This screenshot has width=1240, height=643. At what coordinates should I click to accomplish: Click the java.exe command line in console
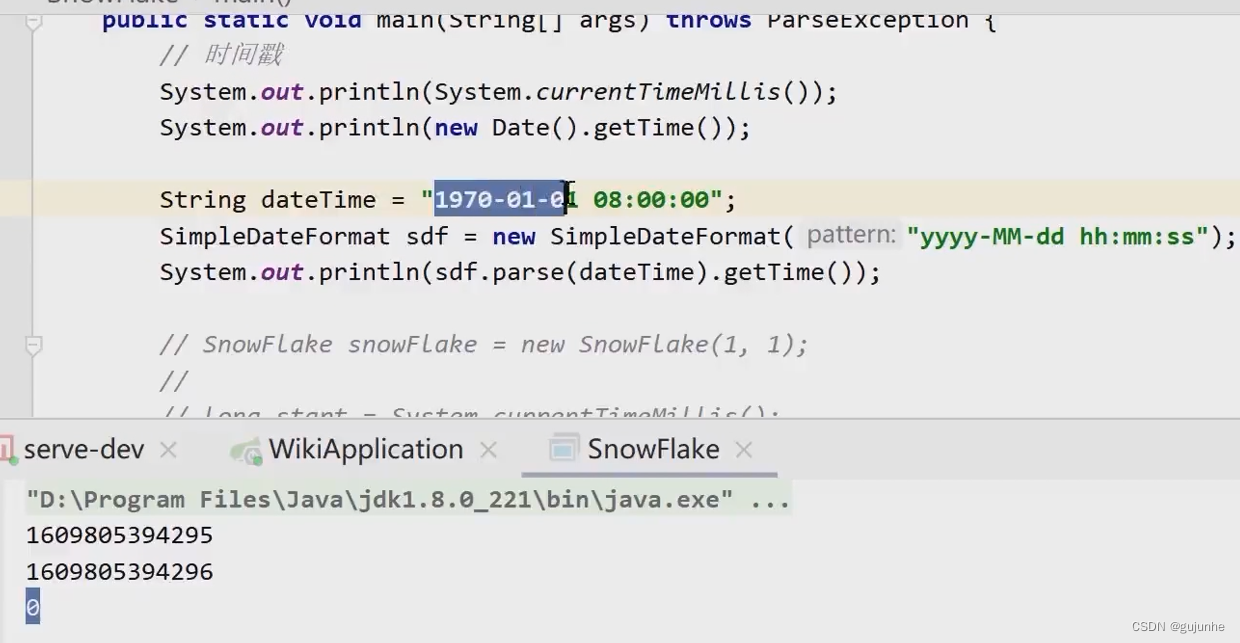click(408, 500)
